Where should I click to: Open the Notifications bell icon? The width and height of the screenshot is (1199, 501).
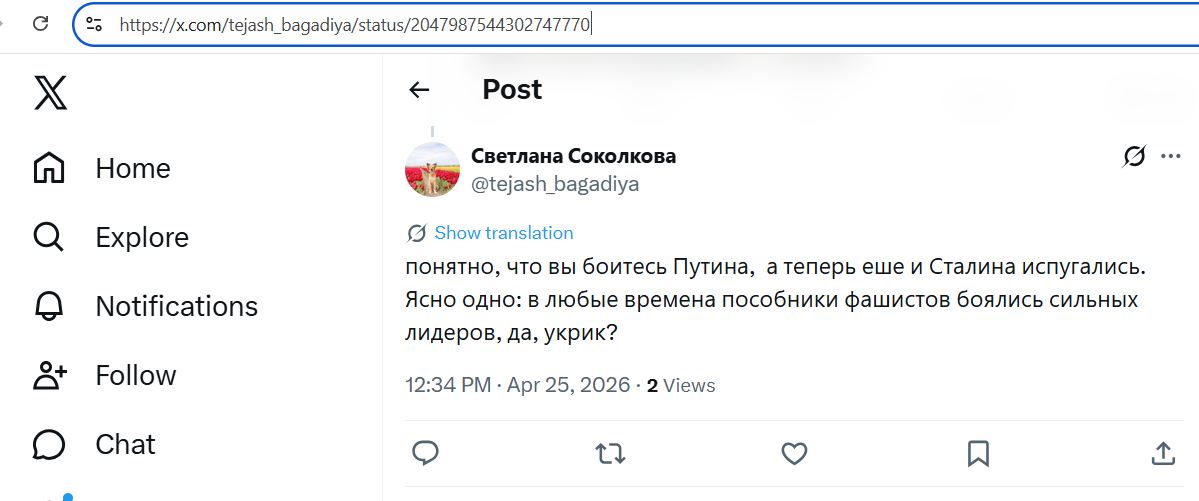[49, 306]
